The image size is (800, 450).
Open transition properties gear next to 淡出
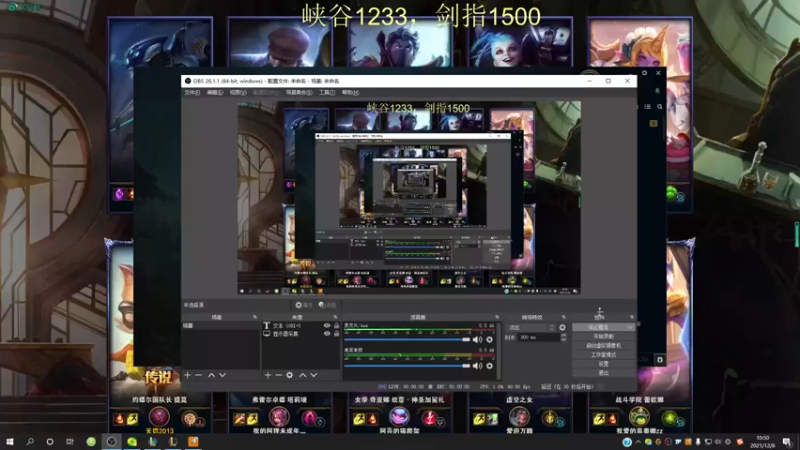click(x=562, y=328)
